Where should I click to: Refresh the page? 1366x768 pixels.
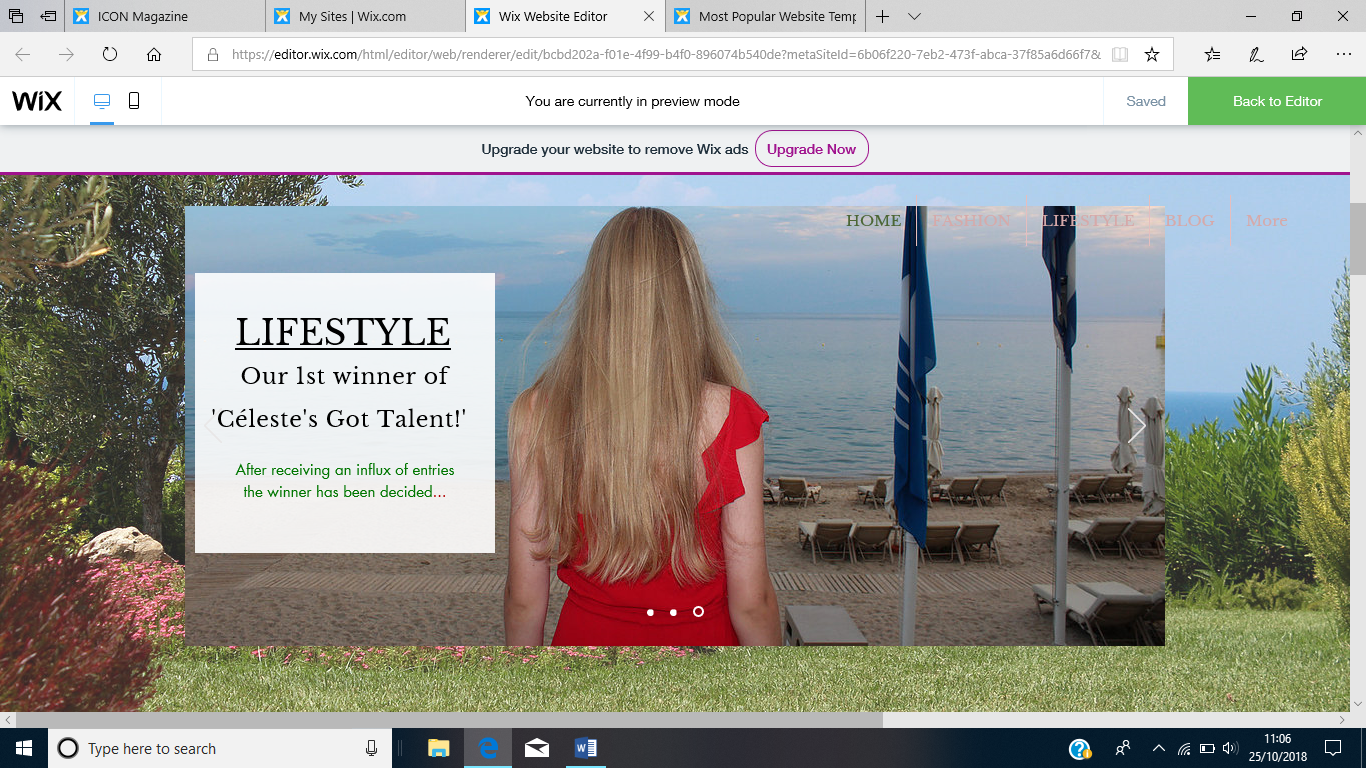(110, 55)
